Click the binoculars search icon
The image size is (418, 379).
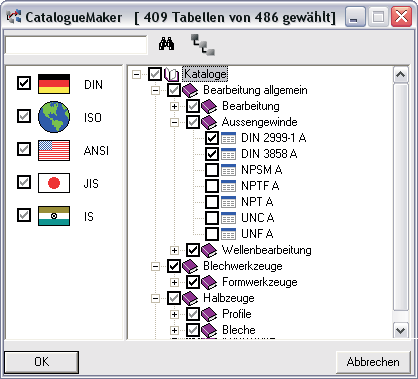(x=166, y=44)
